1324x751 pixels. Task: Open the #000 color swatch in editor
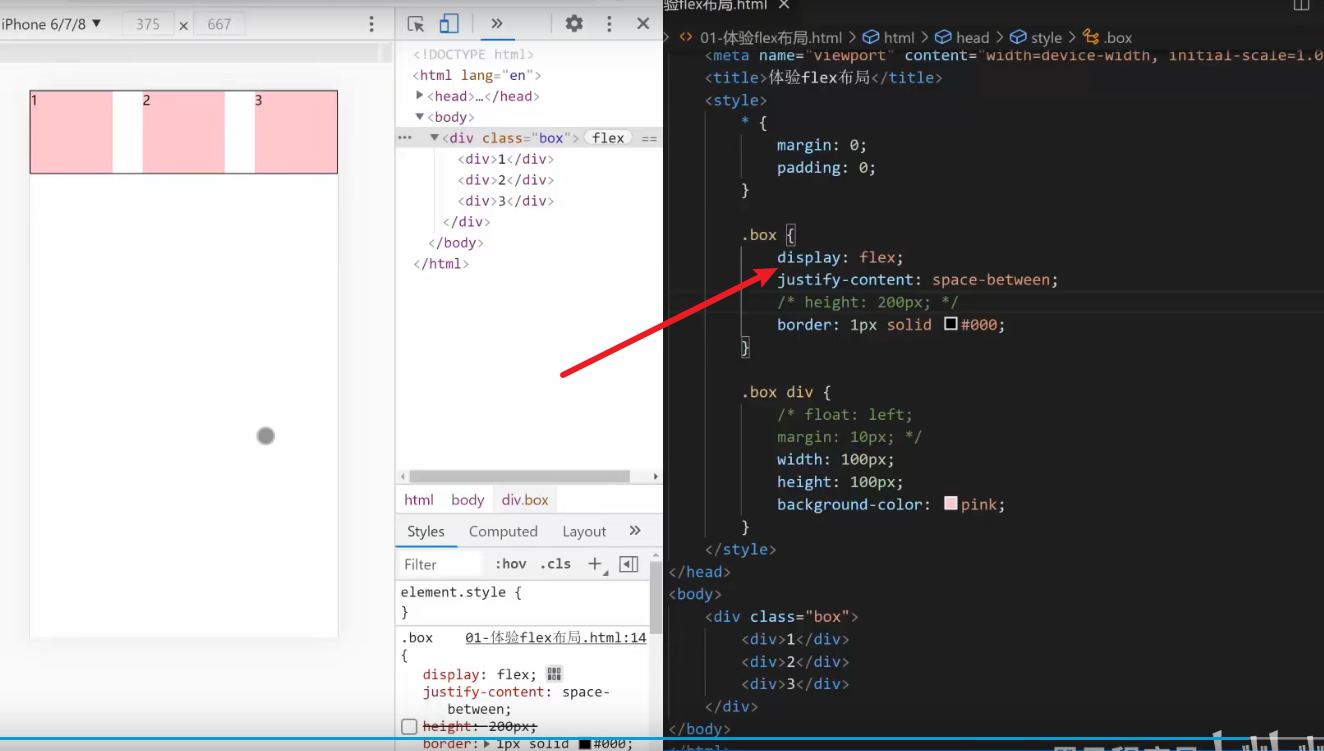click(951, 325)
